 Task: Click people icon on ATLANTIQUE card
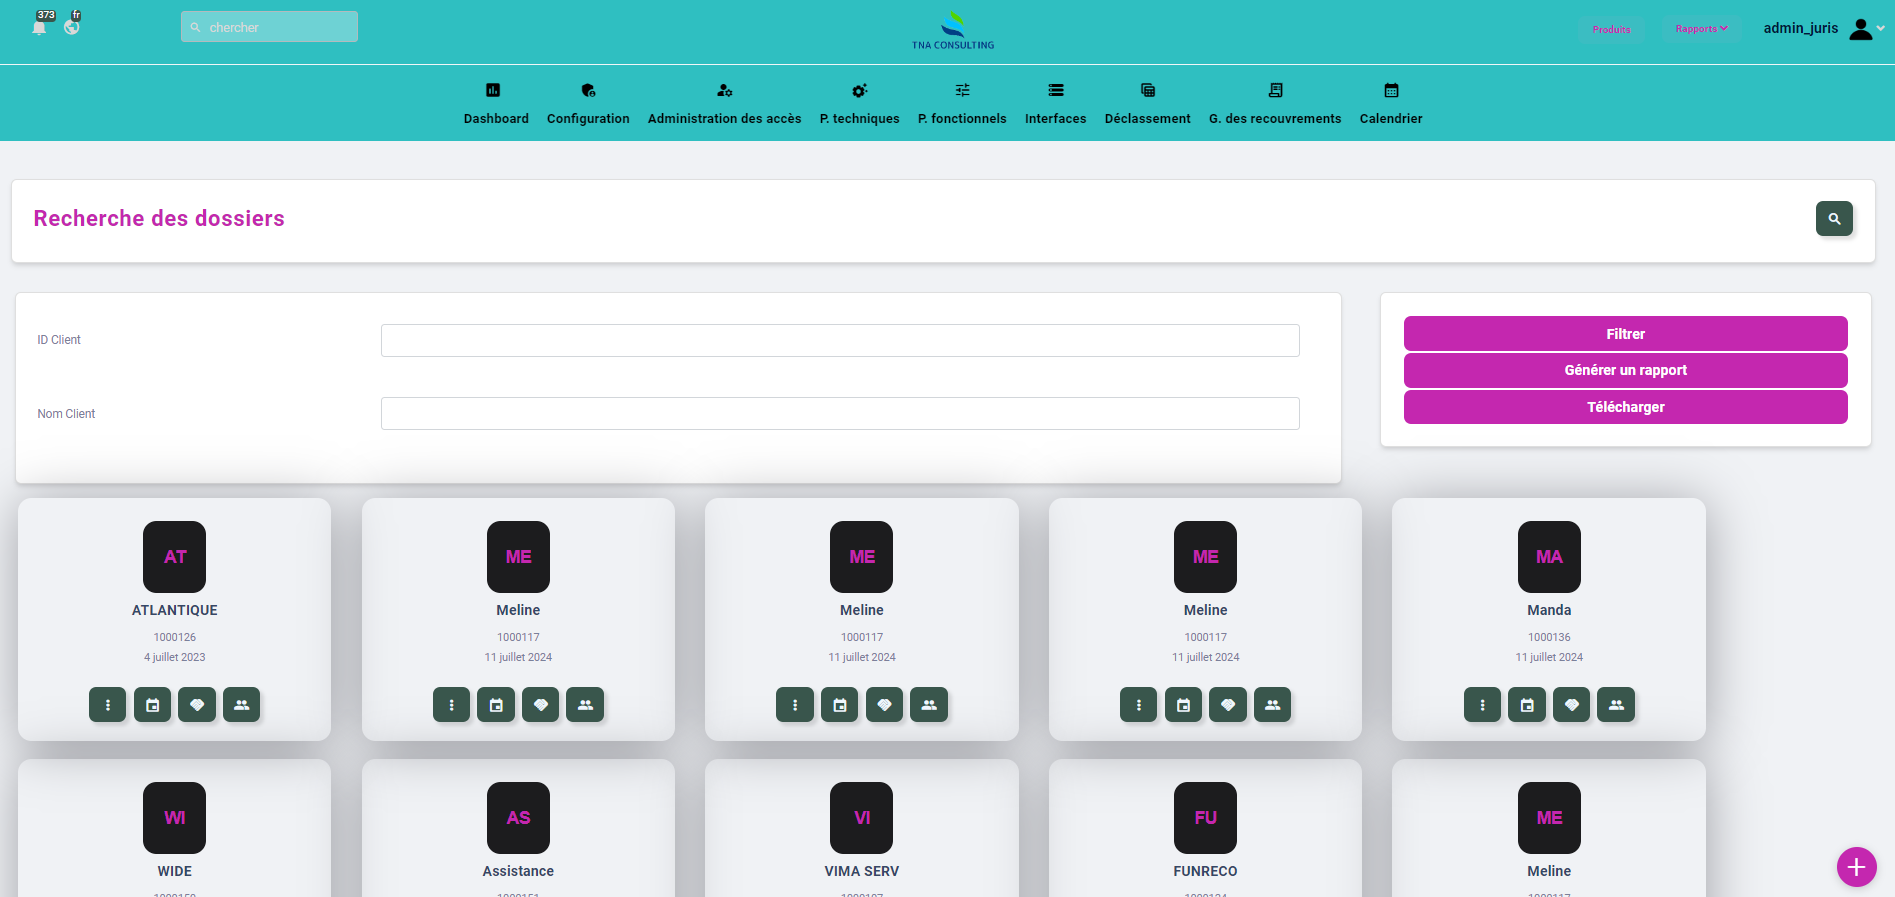point(241,705)
